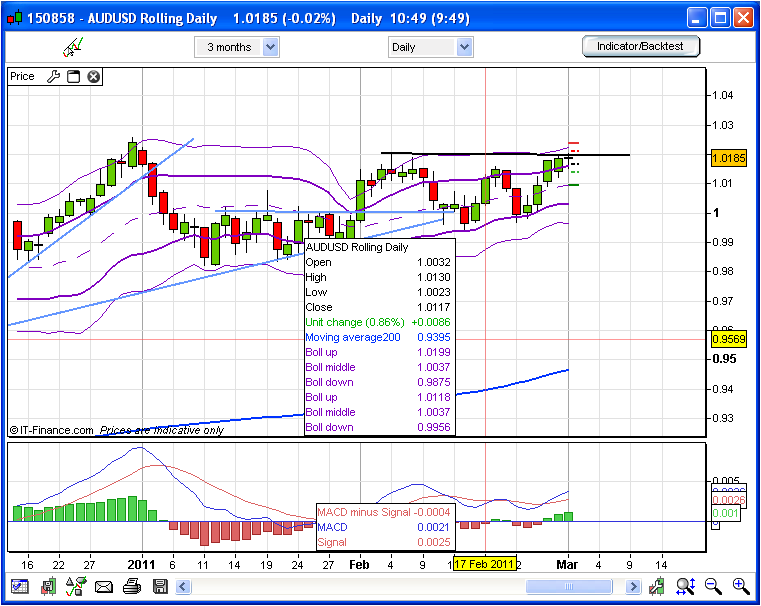Image resolution: width=761 pixels, height=606 pixels.
Task: Click the 0.001 MACD histogram value label
Action: click(x=726, y=513)
